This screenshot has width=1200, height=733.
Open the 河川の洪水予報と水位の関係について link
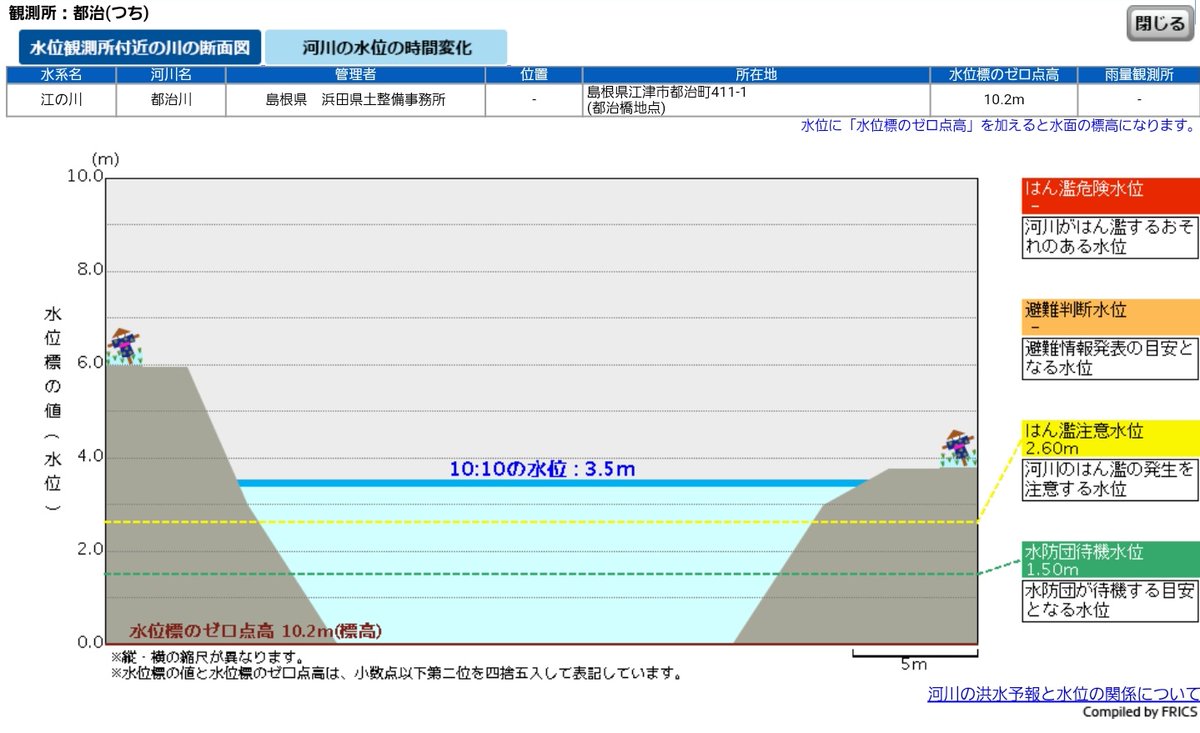pyautogui.click(x=1063, y=694)
